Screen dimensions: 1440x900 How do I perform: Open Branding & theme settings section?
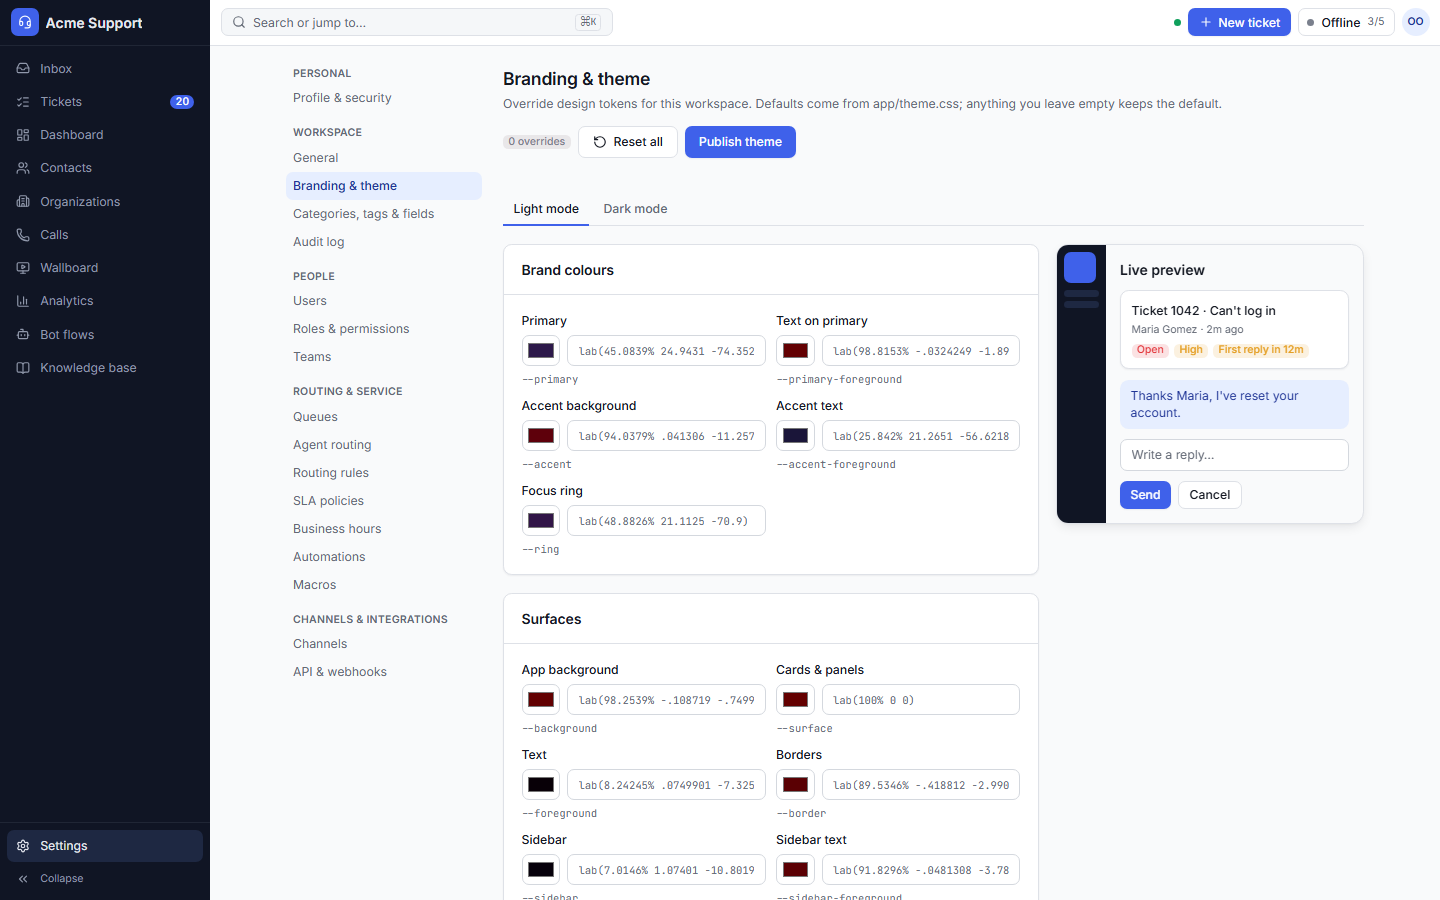pyautogui.click(x=384, y=186)
